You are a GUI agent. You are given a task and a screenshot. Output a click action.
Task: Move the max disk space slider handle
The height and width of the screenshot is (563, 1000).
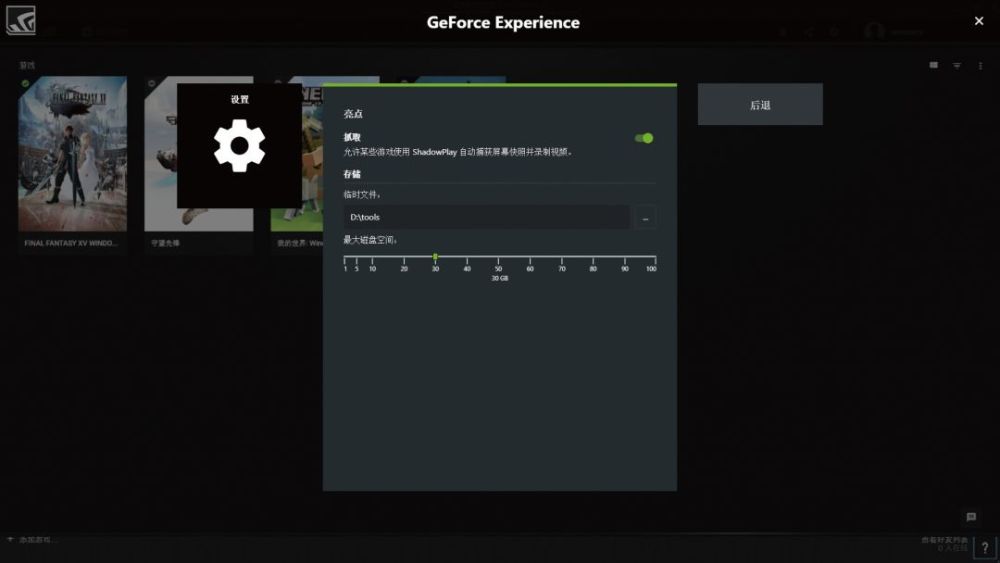tap(435, 256)
